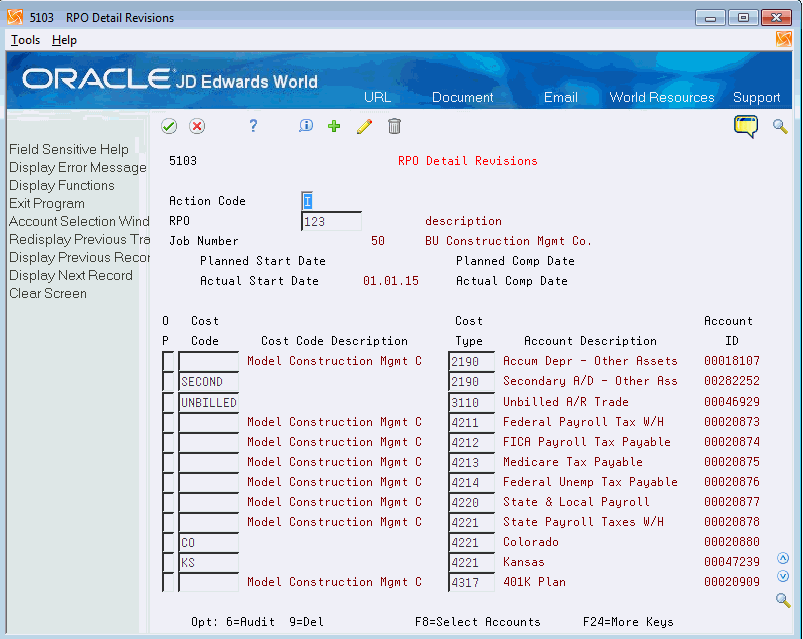Select Display Next Record in sidebar
The height and width of the screenshot is (639, 803).
click(x=71, y=275)
